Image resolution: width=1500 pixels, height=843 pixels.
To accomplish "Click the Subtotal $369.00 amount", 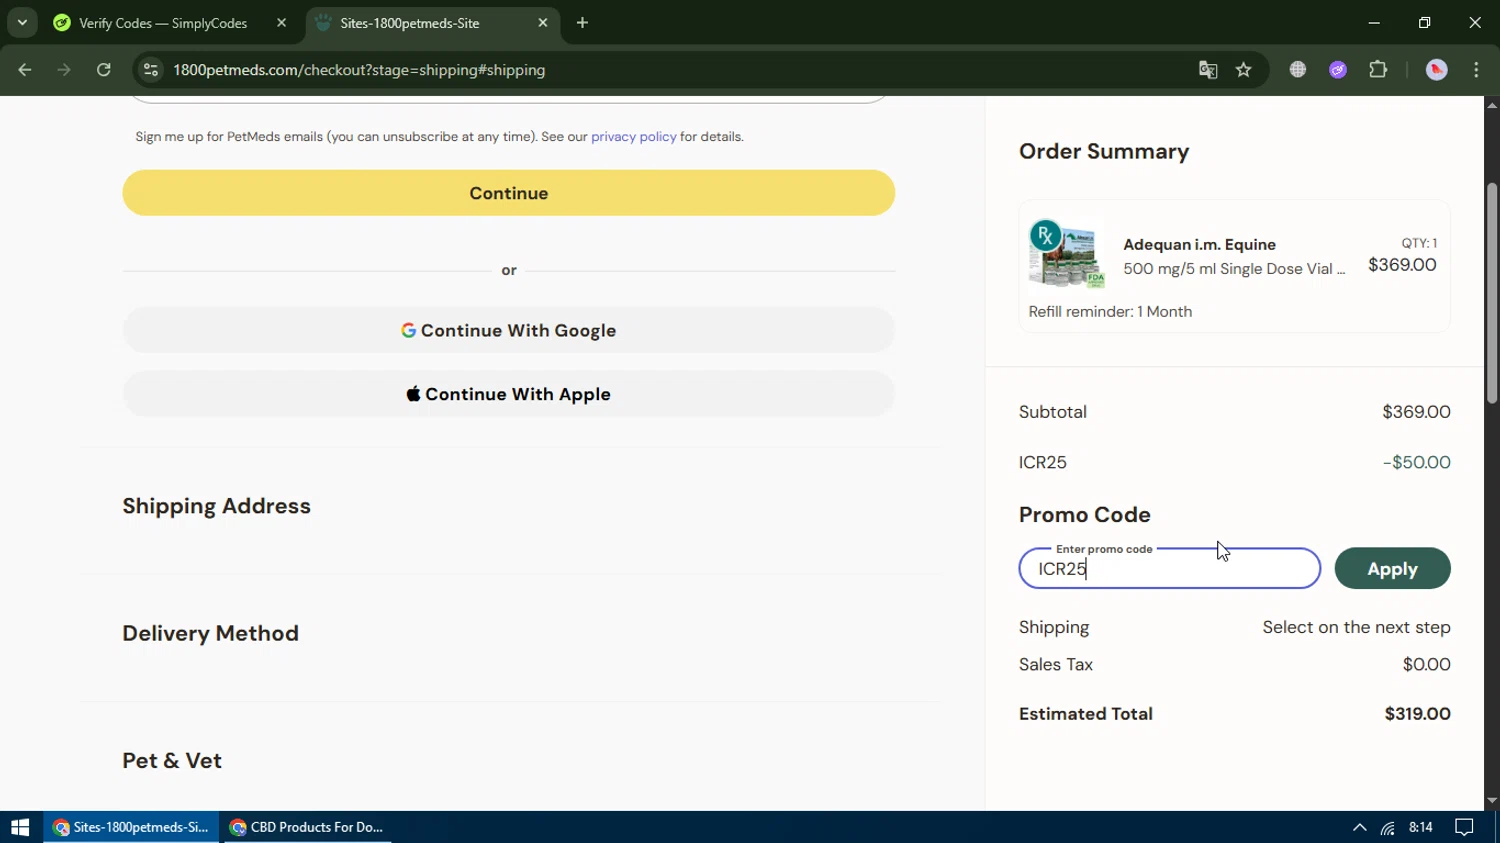I will [1416, 412].
